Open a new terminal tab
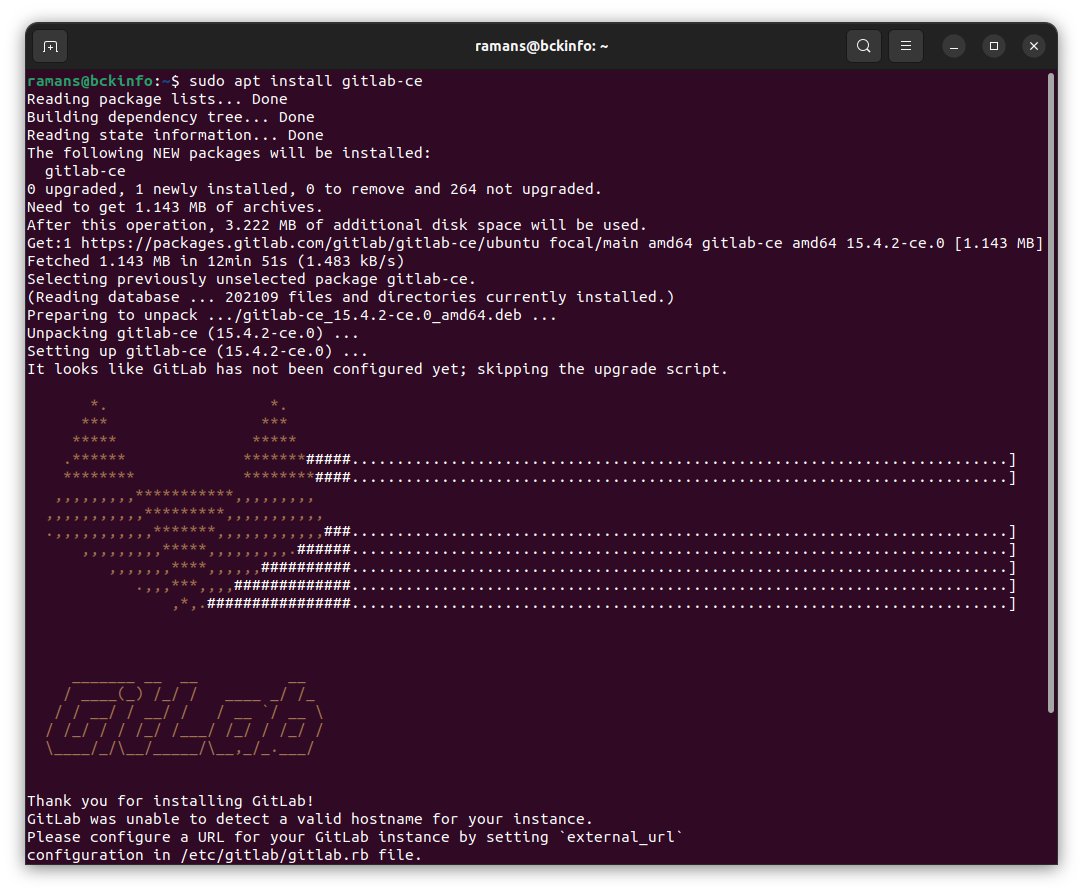 coord(50,46)
